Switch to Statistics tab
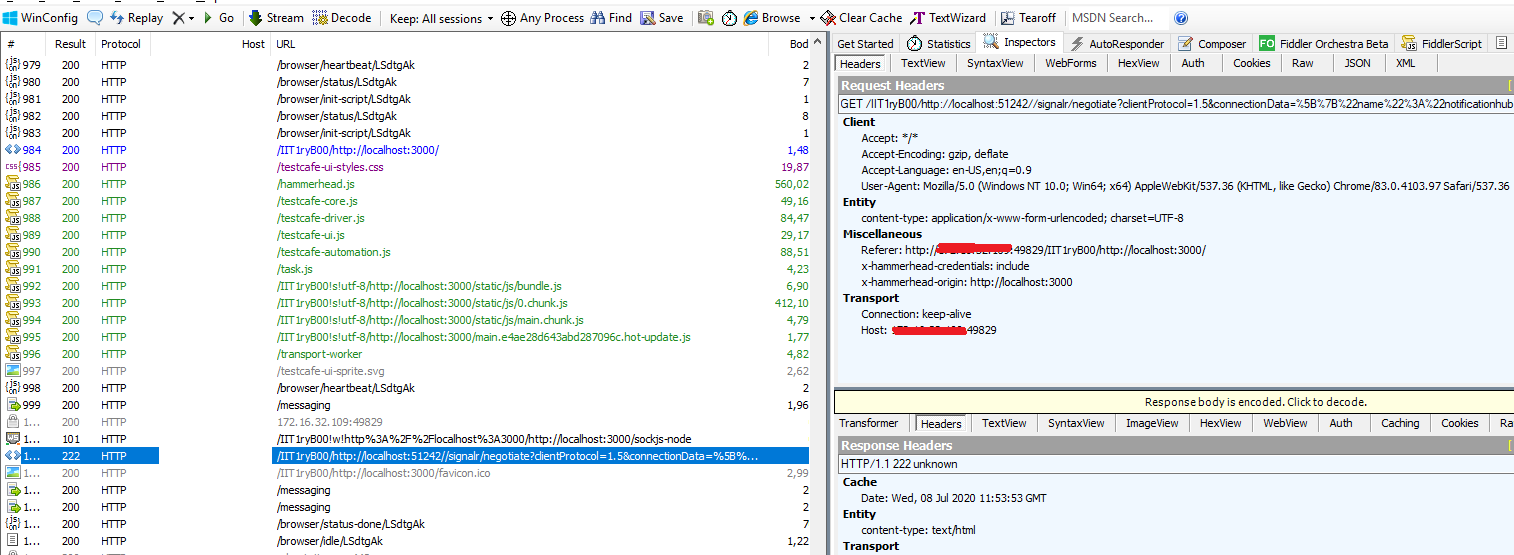 [939, 44]
